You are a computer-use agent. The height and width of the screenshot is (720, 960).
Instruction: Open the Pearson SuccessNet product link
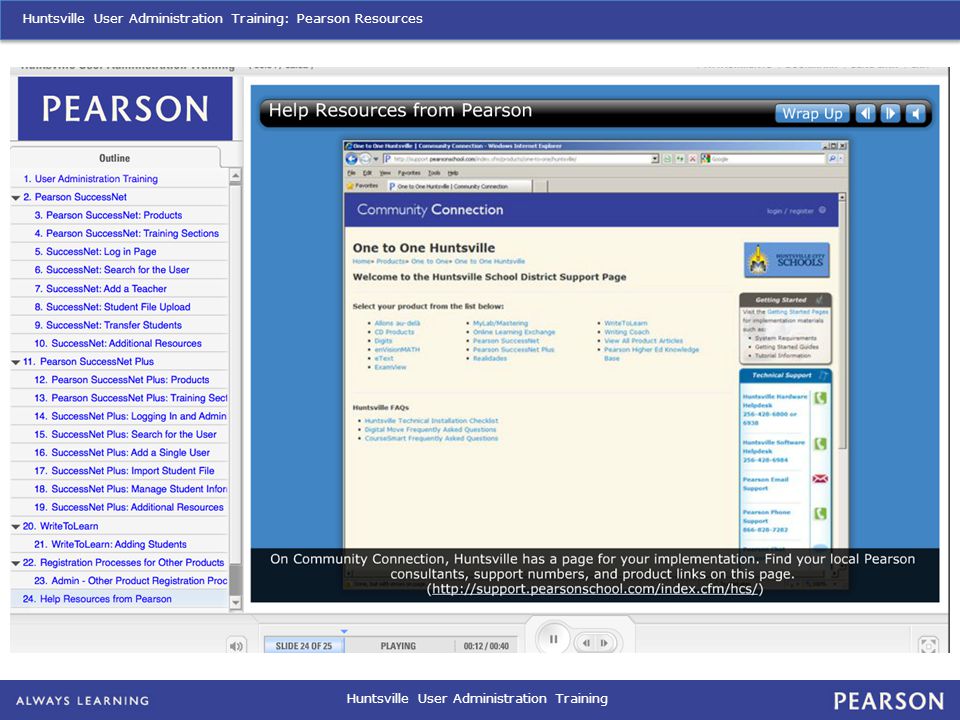pos(506,341)
